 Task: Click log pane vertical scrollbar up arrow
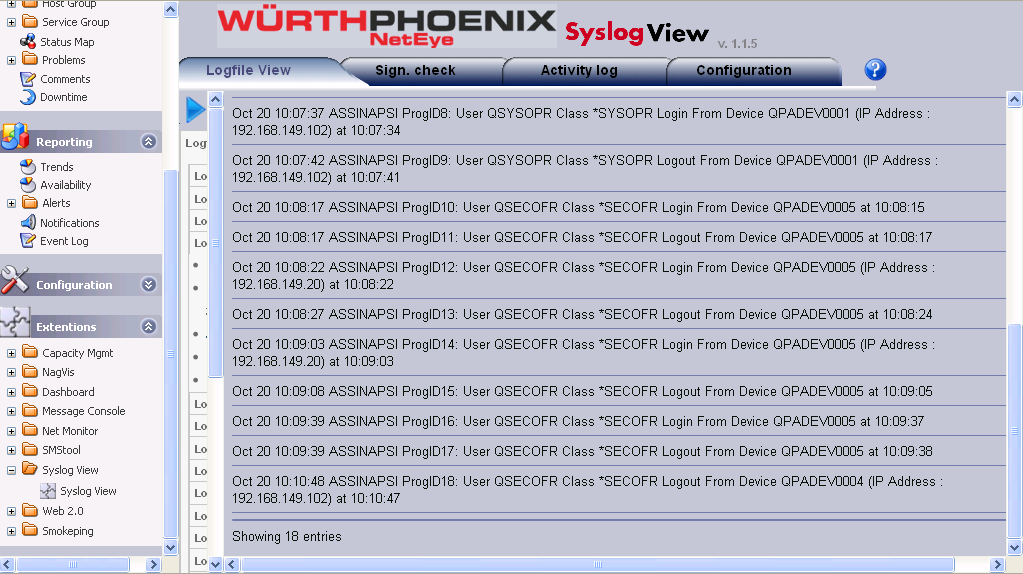click(1014, 99)
